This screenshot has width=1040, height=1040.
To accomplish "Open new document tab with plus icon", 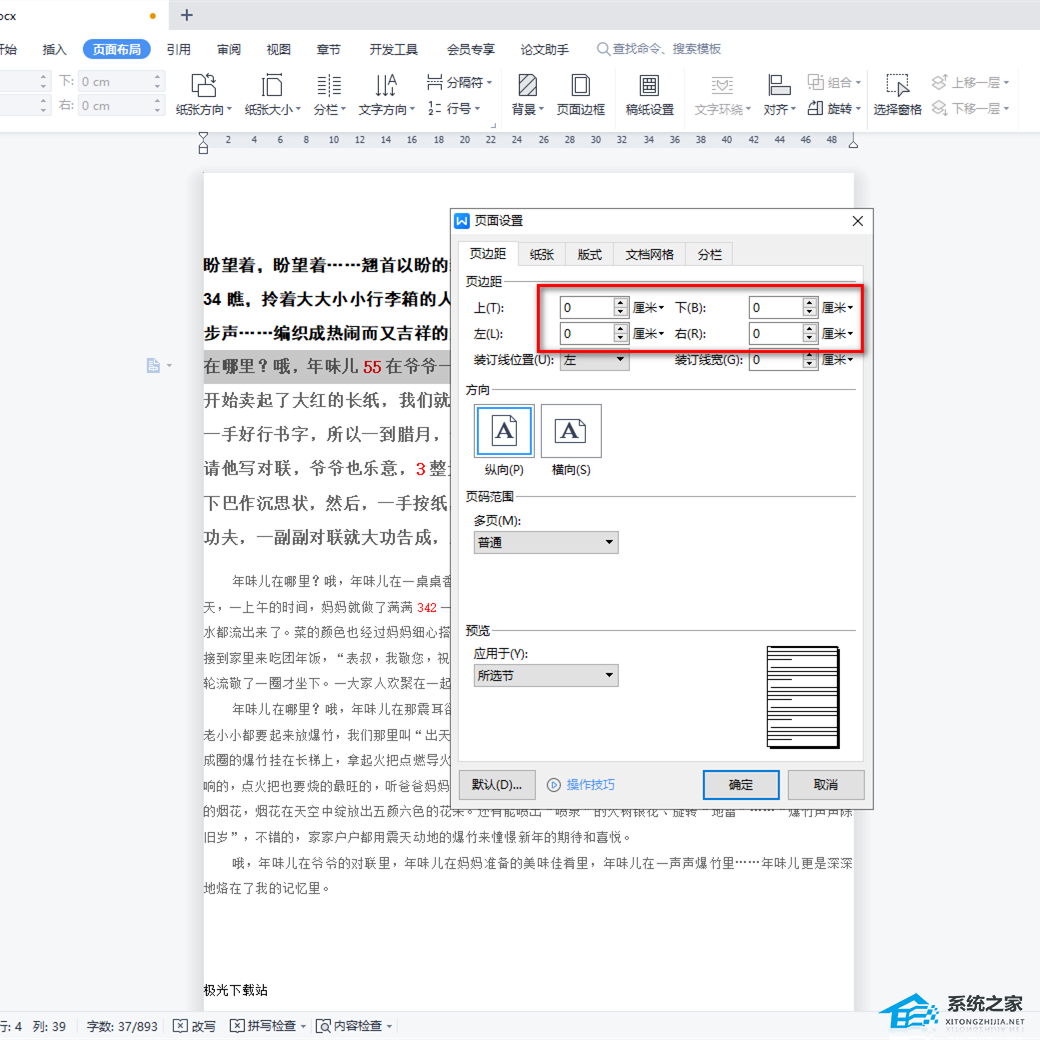I will coord(186,15).
